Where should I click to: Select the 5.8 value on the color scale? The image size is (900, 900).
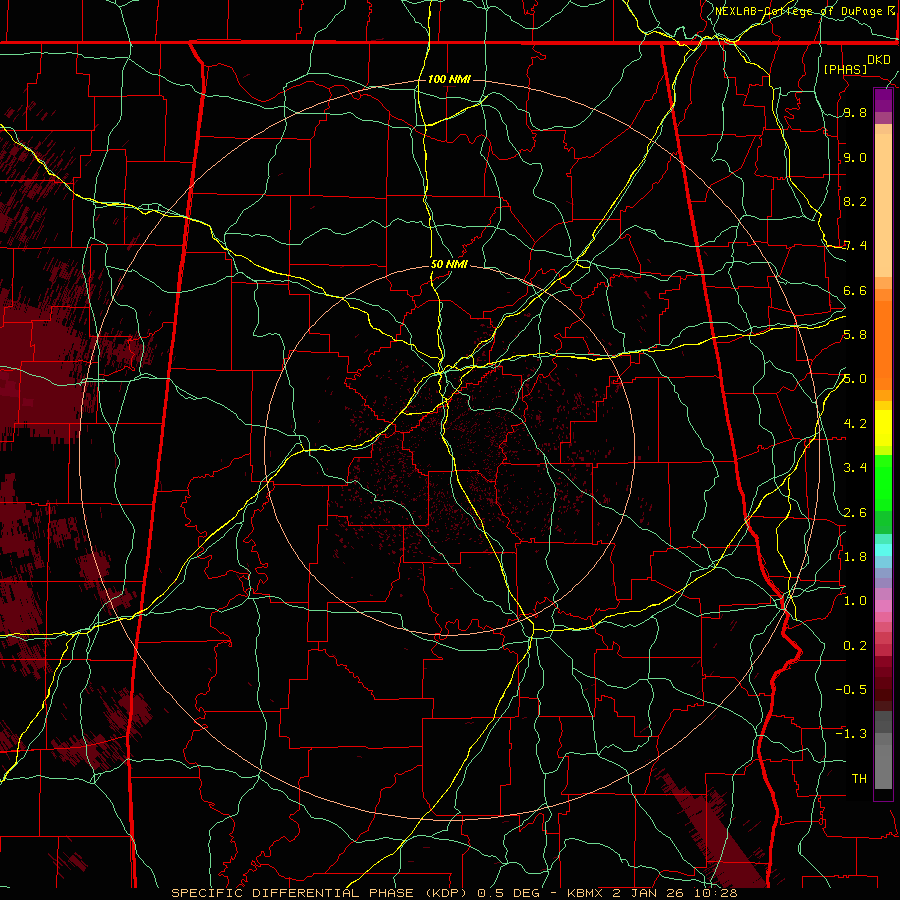[855, 335]
